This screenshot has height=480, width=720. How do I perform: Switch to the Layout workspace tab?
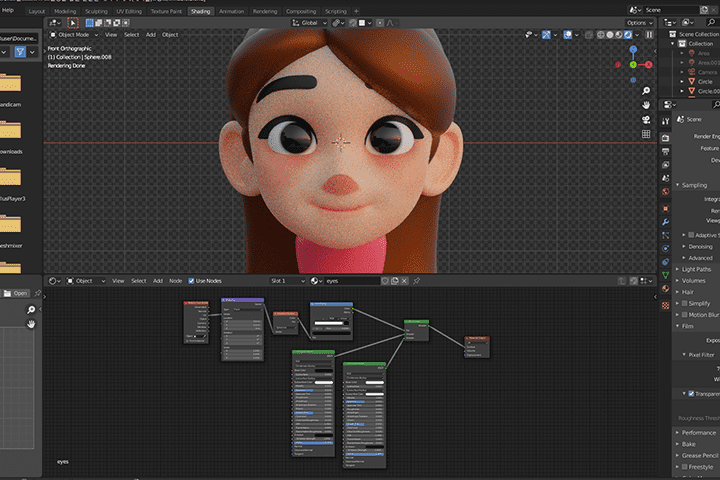pos(37,11)
